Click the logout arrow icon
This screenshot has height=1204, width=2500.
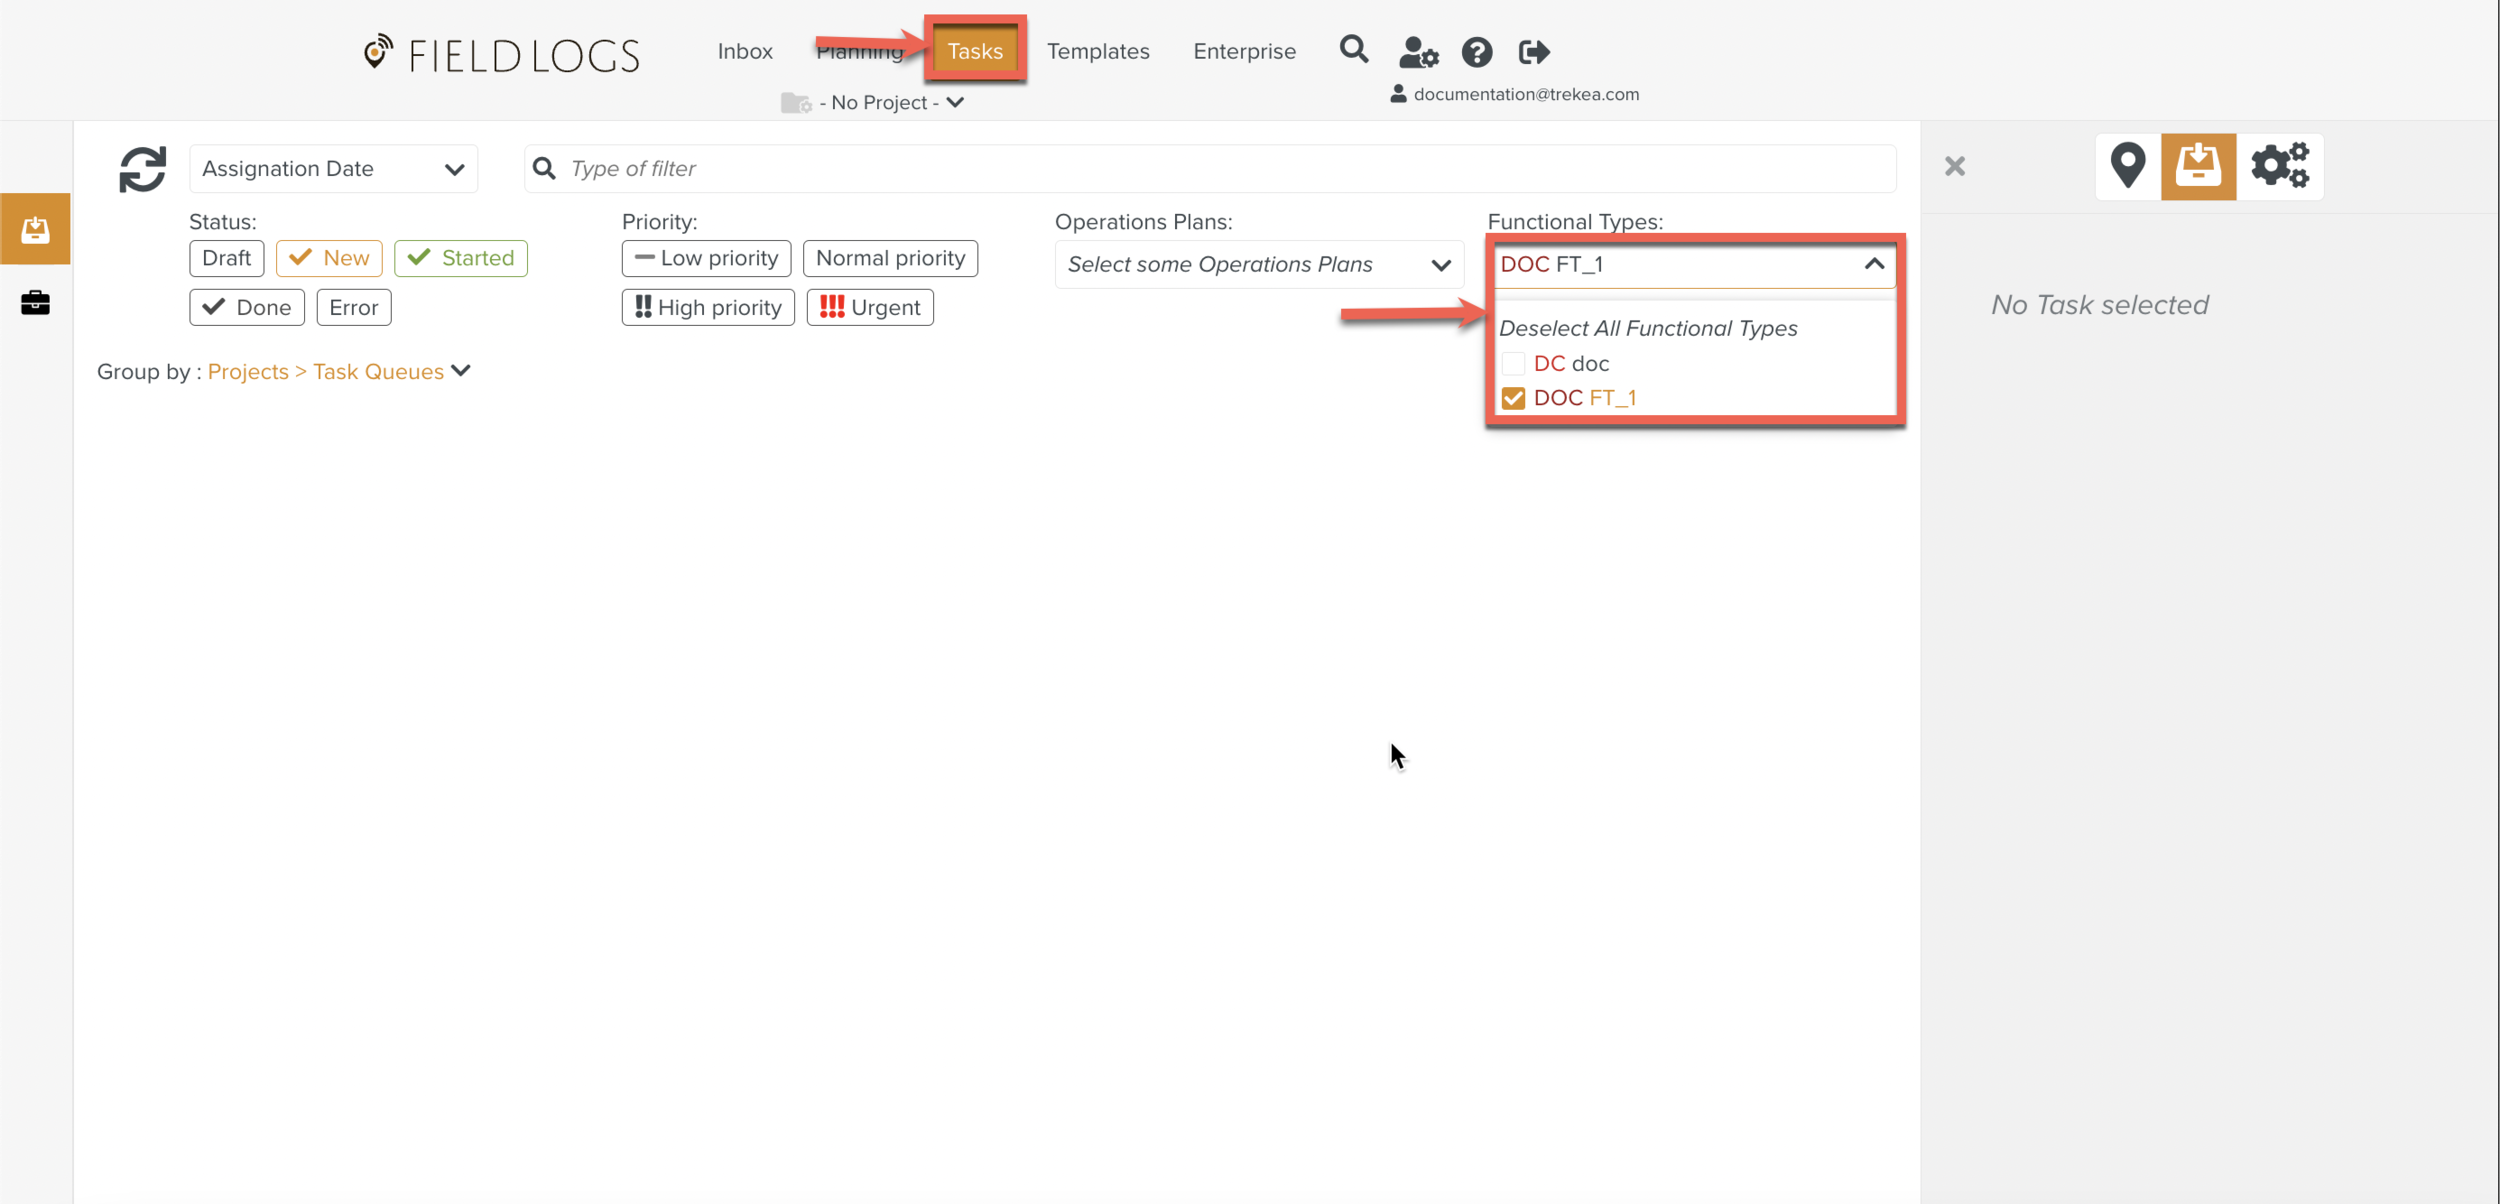coord(1533,52)
